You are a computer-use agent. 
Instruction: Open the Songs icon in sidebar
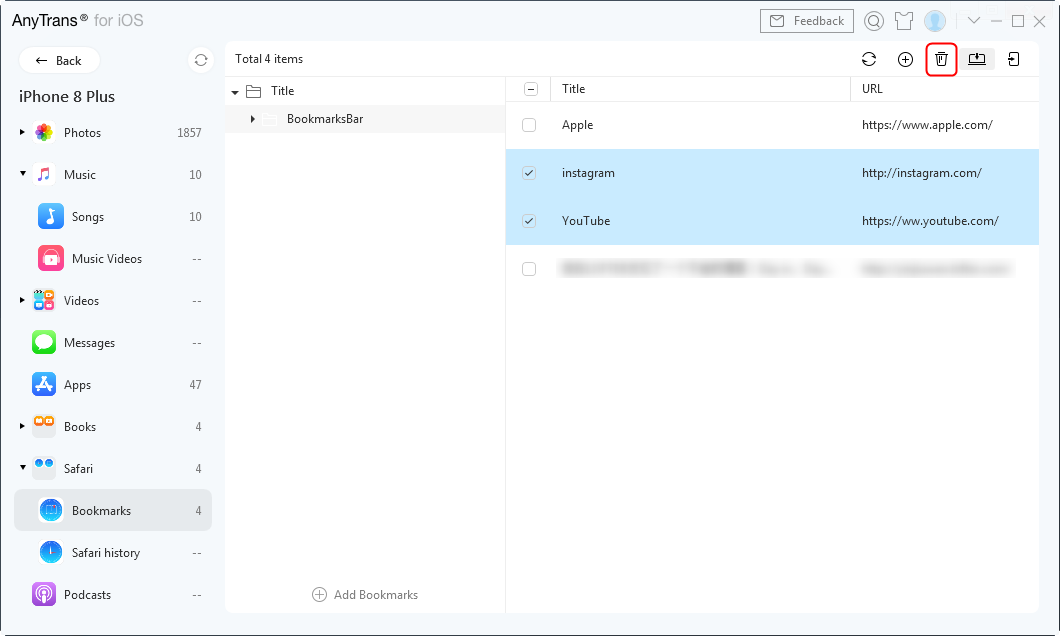[51, 216]
